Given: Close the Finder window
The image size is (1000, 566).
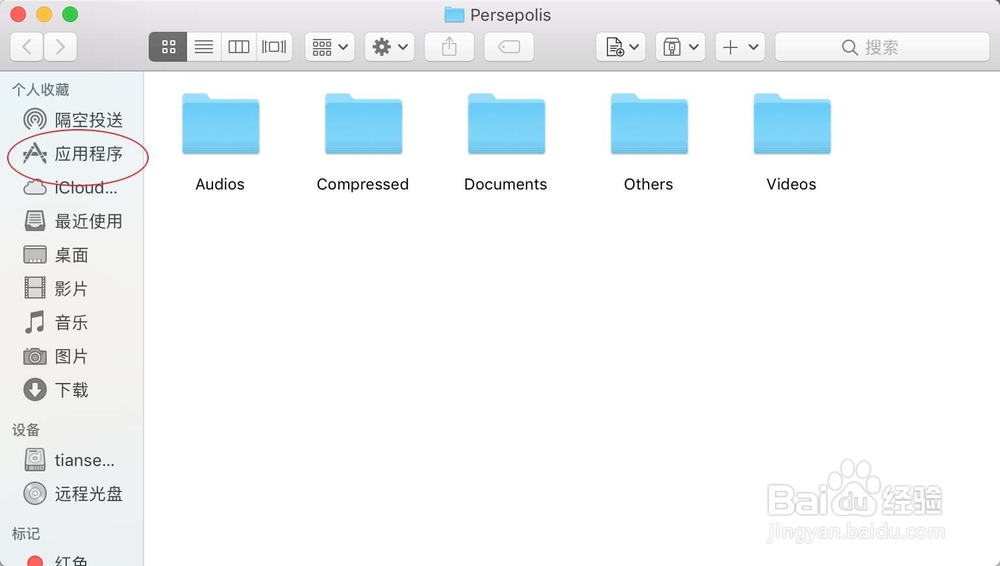Looking at the screenshot, I should pos(18,14).
